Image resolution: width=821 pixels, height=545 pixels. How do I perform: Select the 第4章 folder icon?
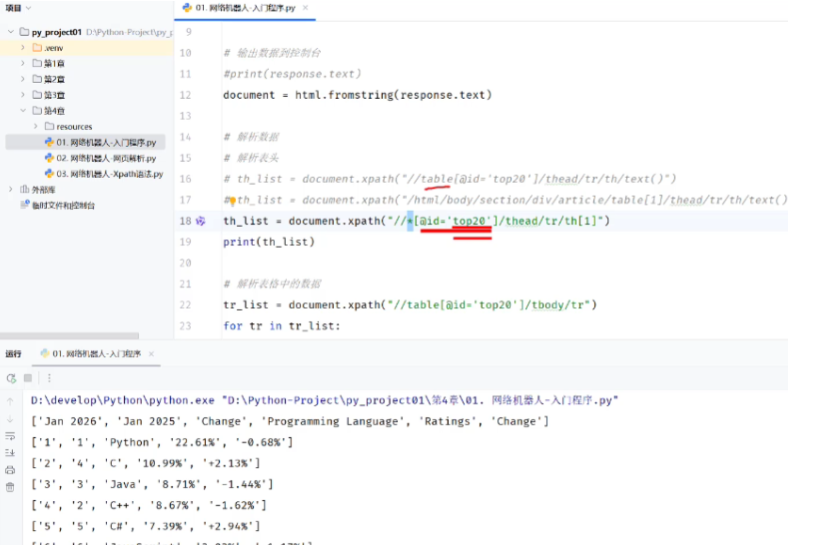(37, 110)
